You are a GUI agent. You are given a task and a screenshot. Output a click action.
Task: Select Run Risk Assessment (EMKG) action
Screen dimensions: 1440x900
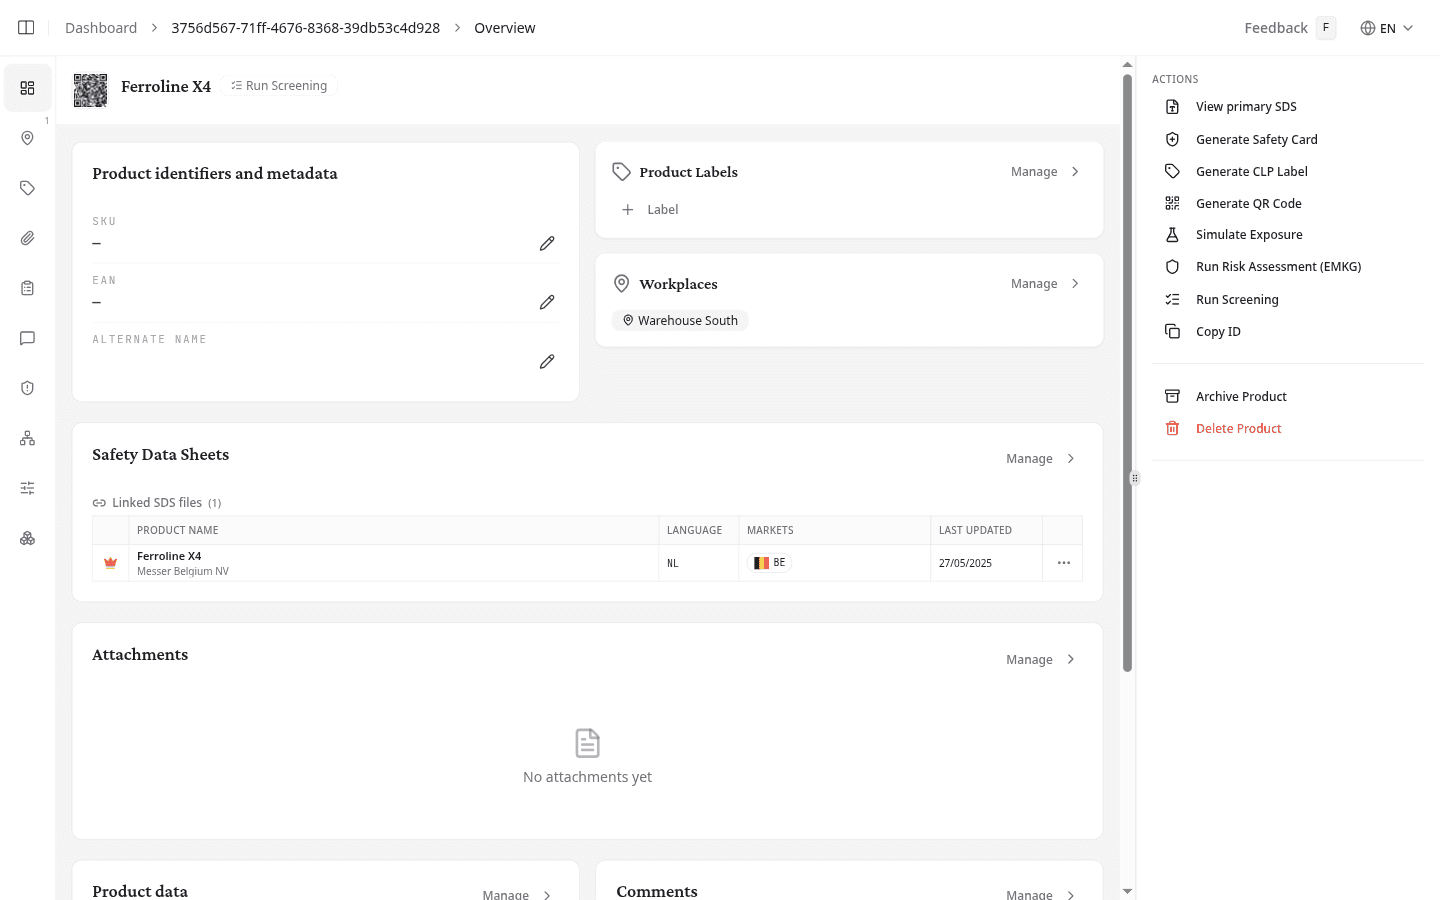pyautogui.click(x=1279, y=267)
